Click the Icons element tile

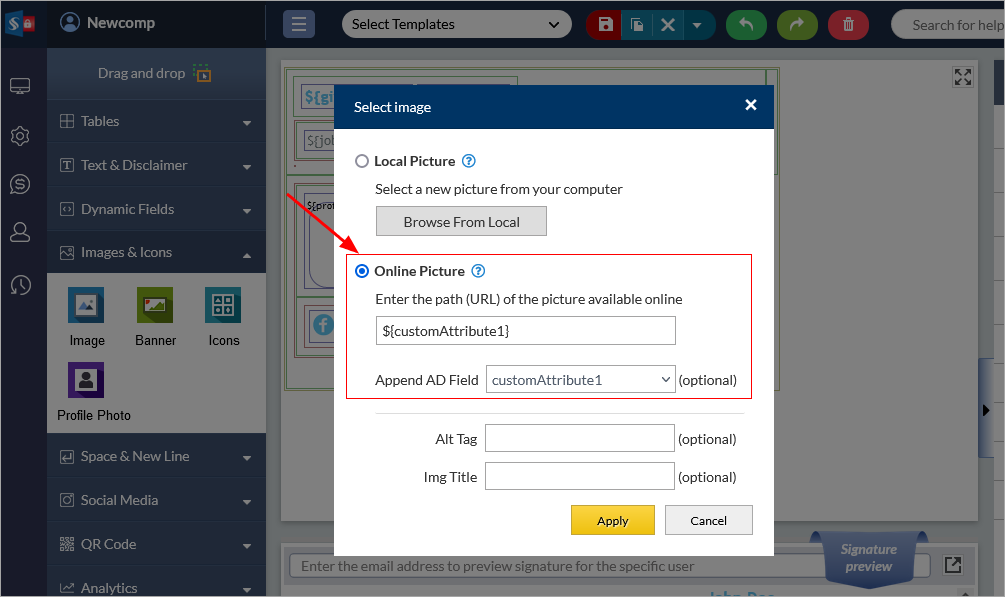coord(223,306)
